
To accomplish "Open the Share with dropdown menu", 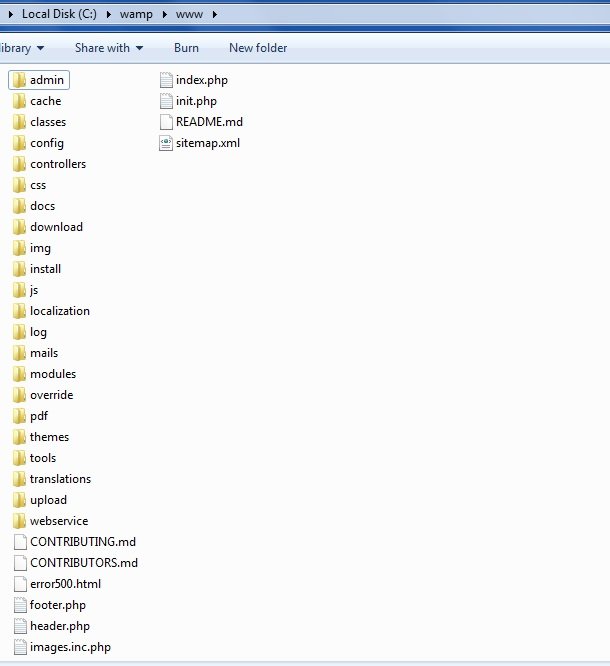I will pos(109,48).
